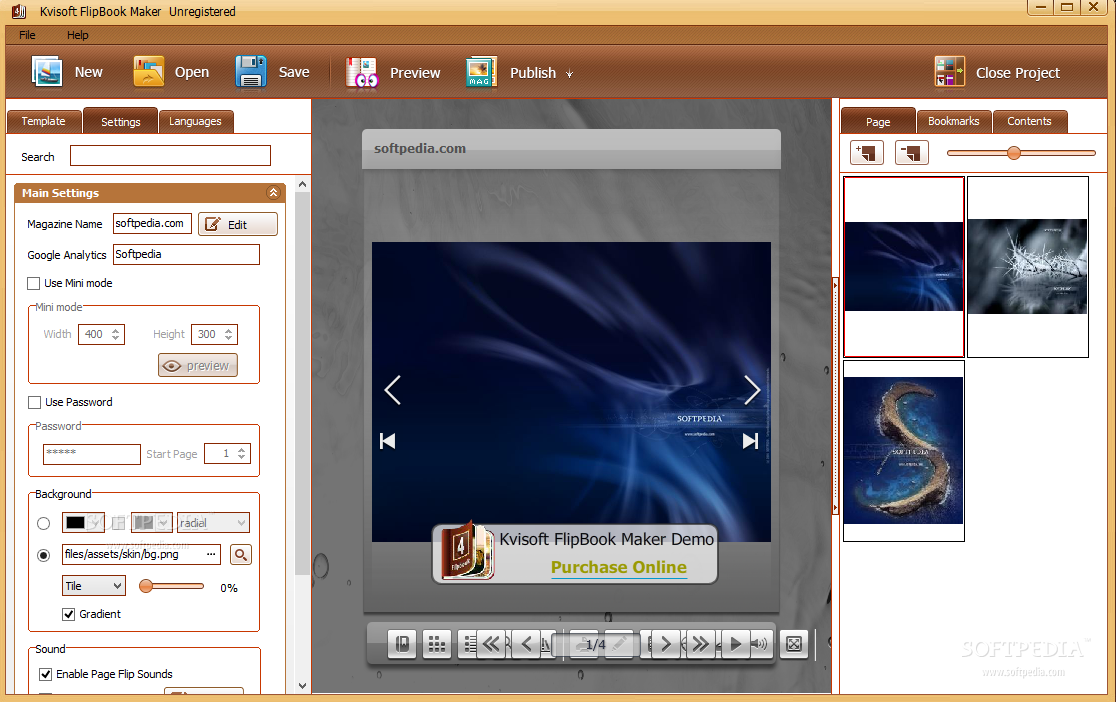Go to next page in bottom toolbar
Viewport: 1116px width, 702px height.
click(665, 644)
